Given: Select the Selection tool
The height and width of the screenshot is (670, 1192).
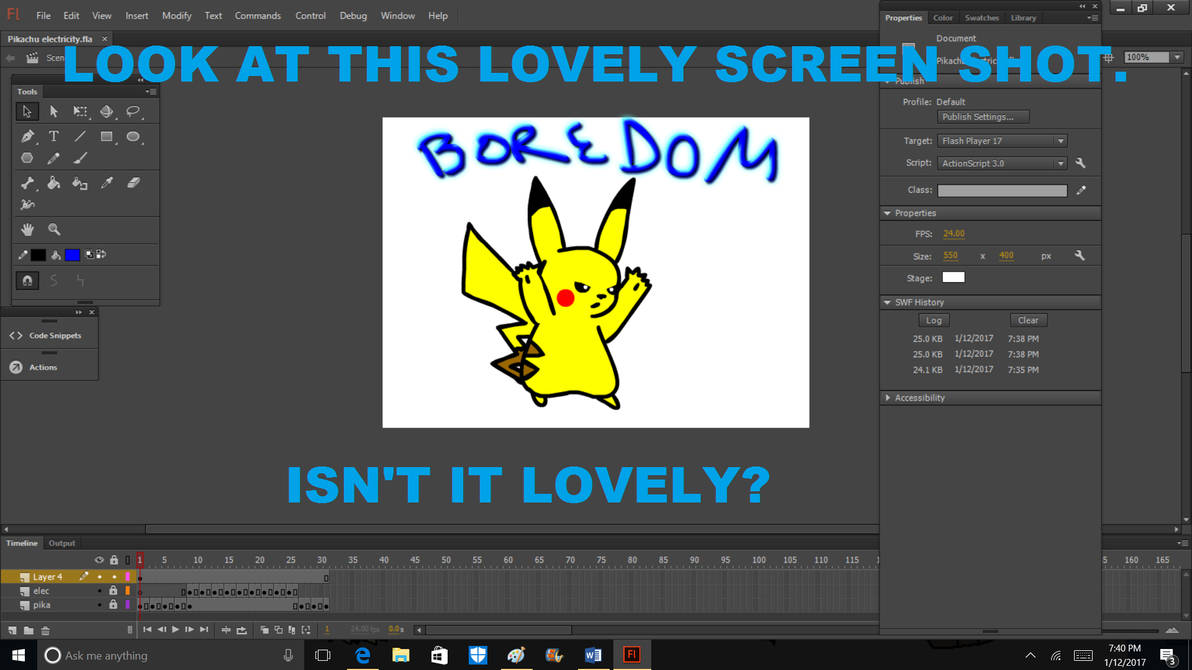Looking at the screenshot, I should point(27,112).
